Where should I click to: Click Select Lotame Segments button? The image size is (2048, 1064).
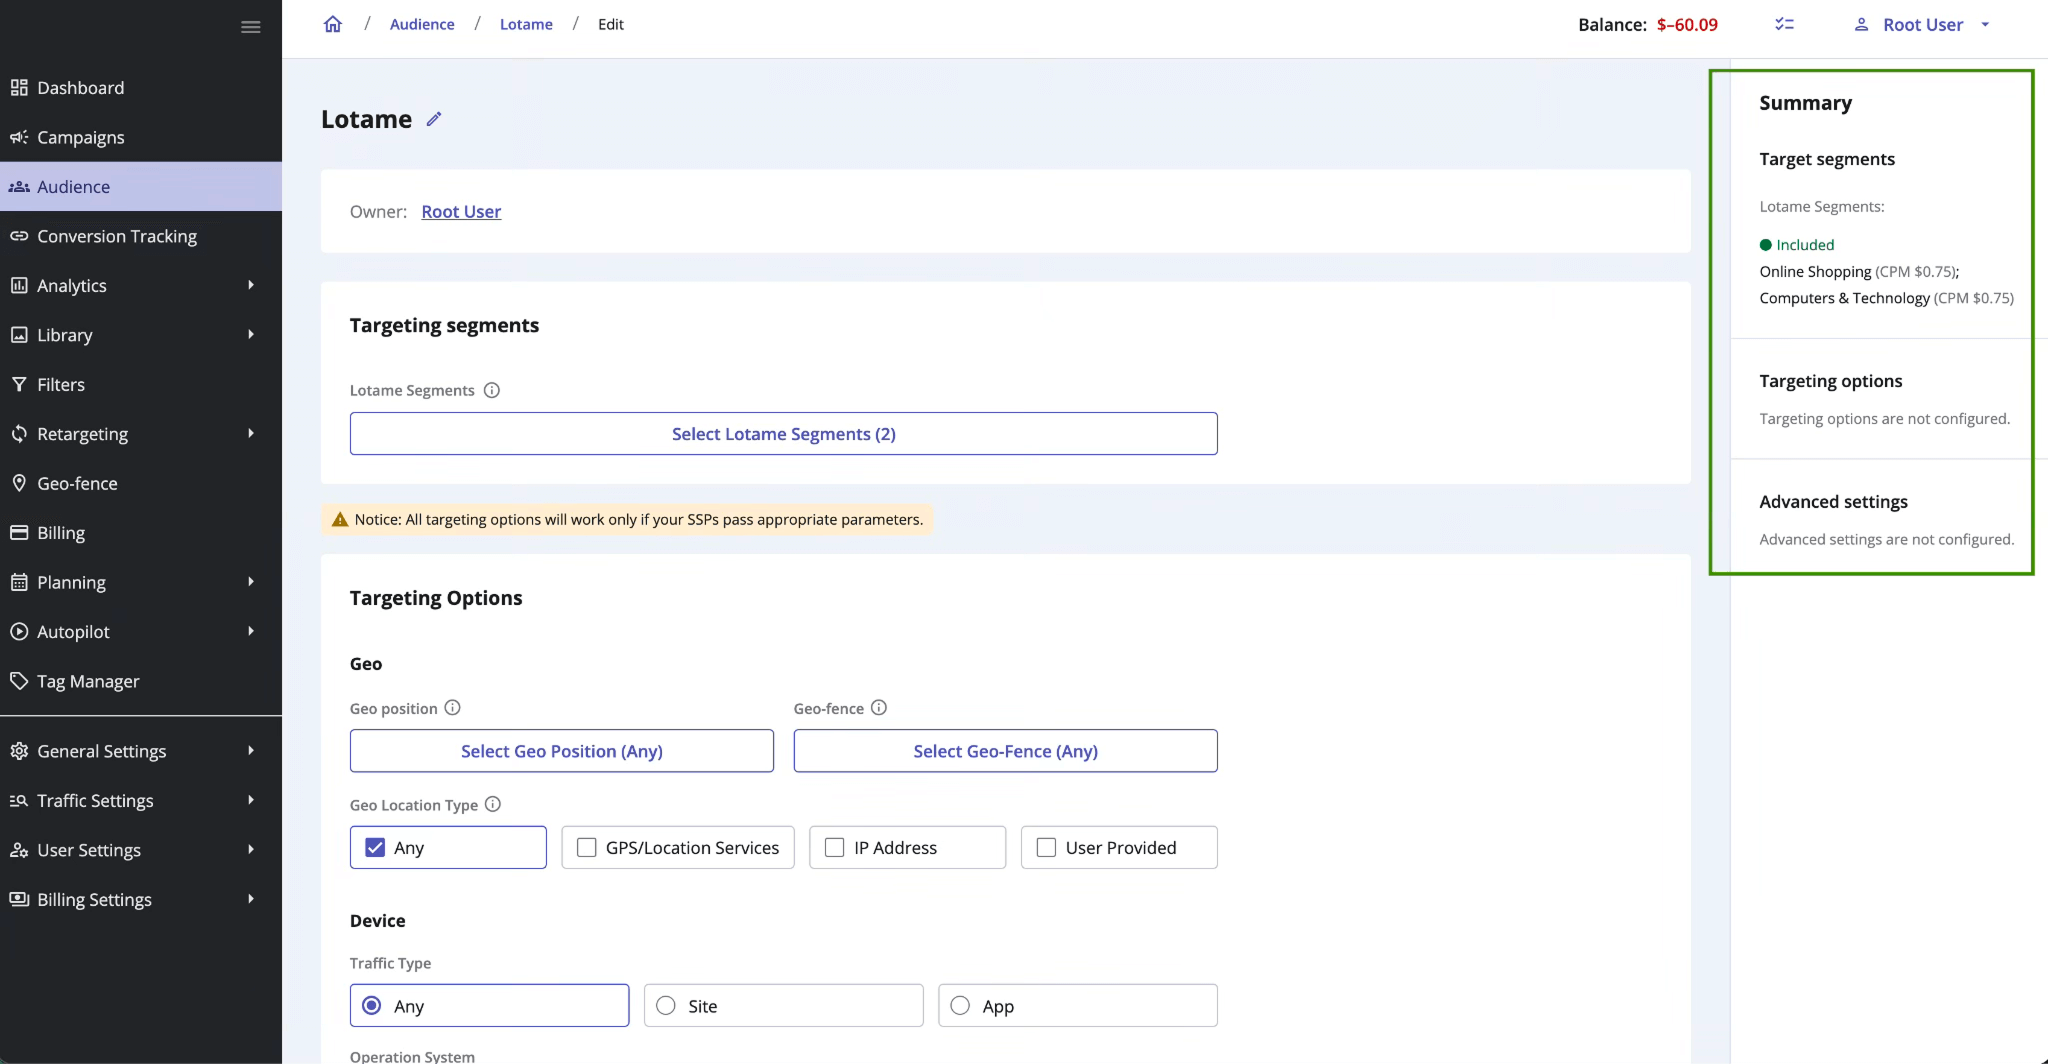coord(783,433)
